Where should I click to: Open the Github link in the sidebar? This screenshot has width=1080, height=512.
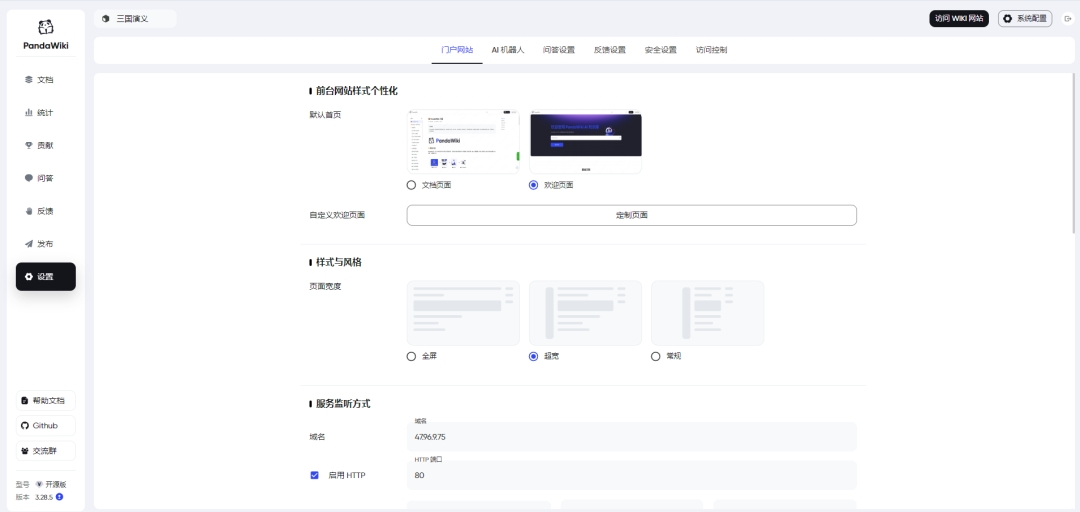[45, 425]
